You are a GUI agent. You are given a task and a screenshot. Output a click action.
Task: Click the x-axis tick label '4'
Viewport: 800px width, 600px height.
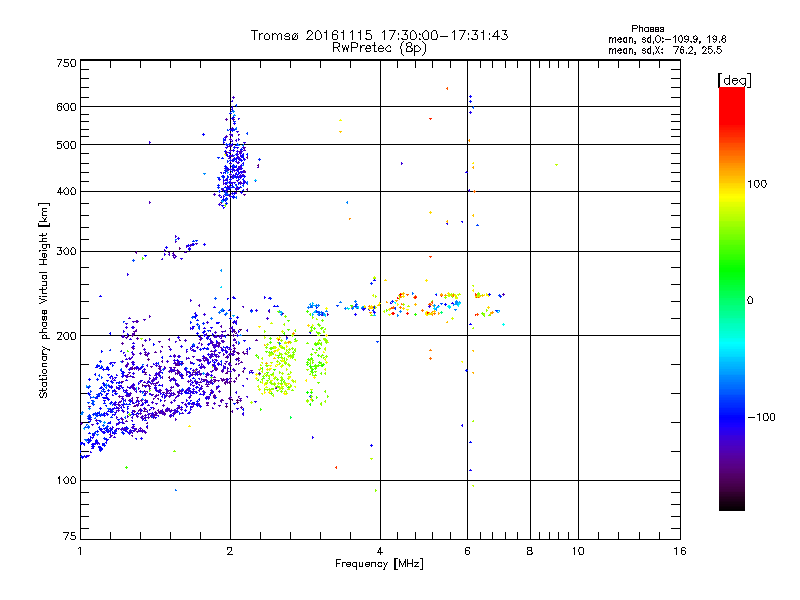click(380, 551)
